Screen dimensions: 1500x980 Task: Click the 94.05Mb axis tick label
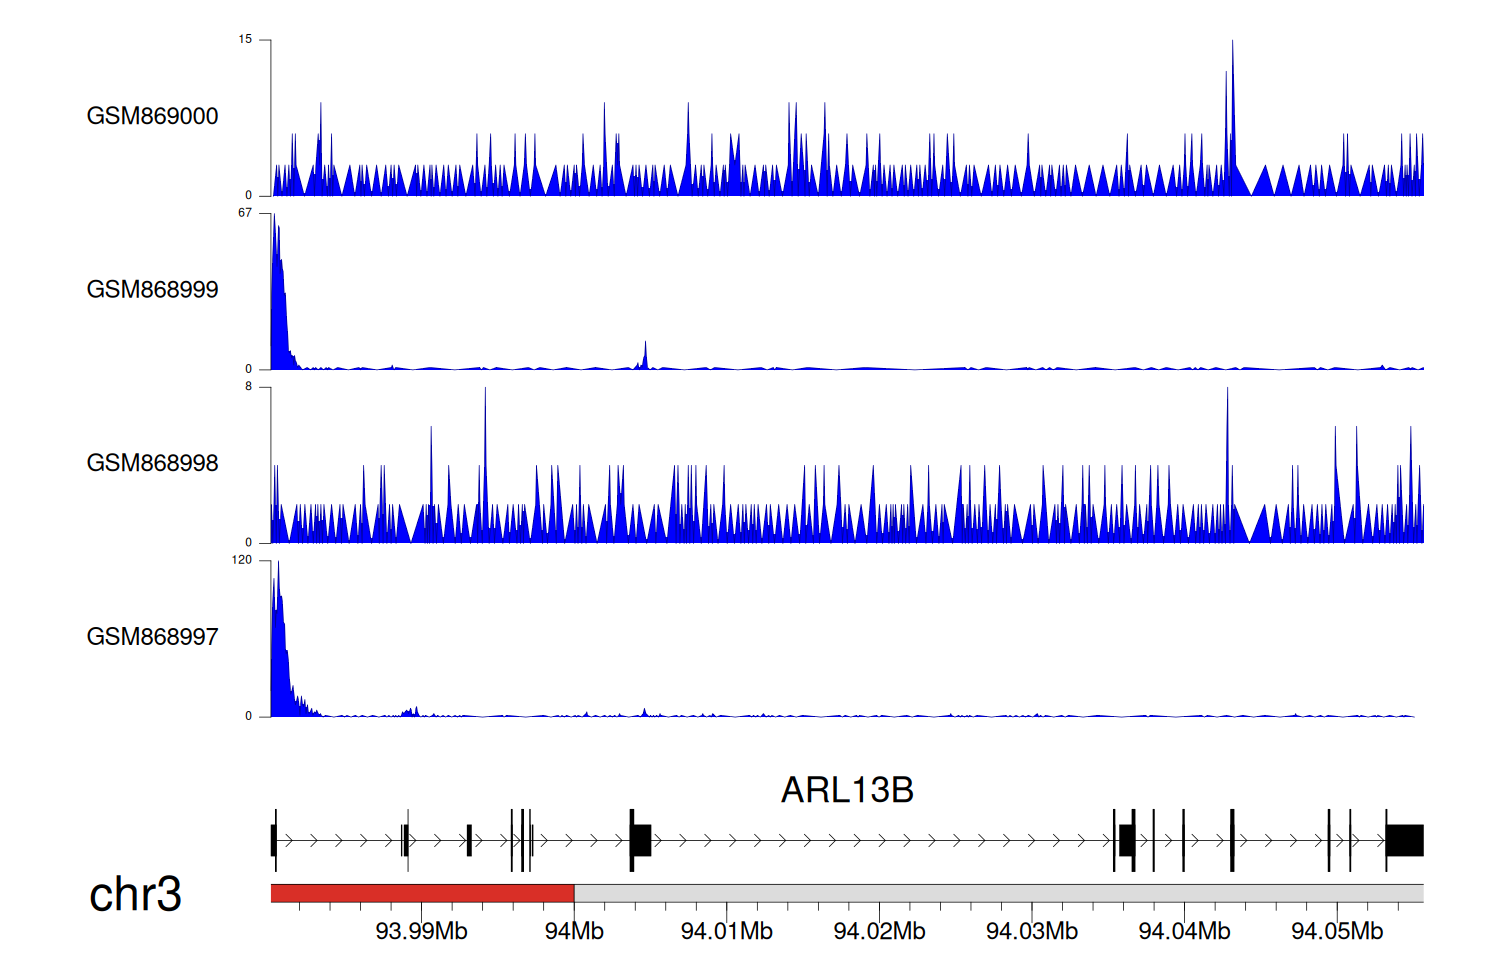coord(1336,931)
